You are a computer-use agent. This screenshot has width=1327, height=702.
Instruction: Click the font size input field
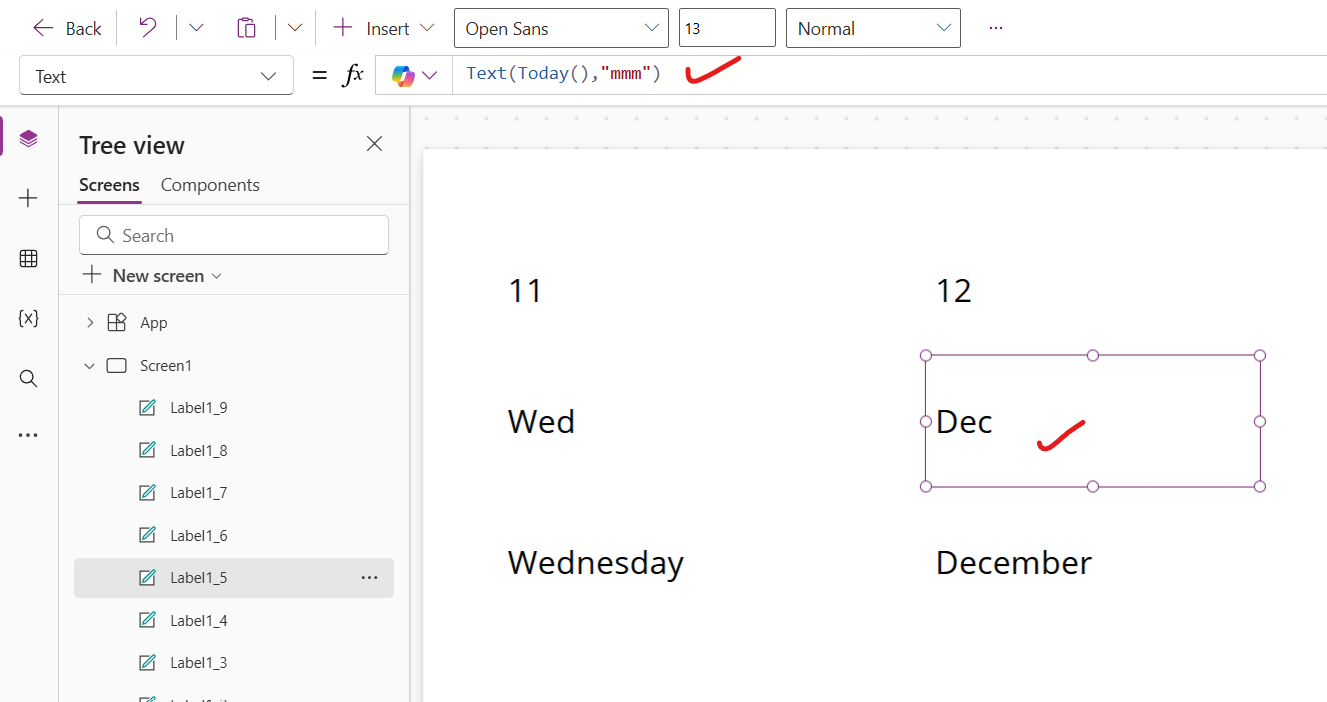(726, 28)
